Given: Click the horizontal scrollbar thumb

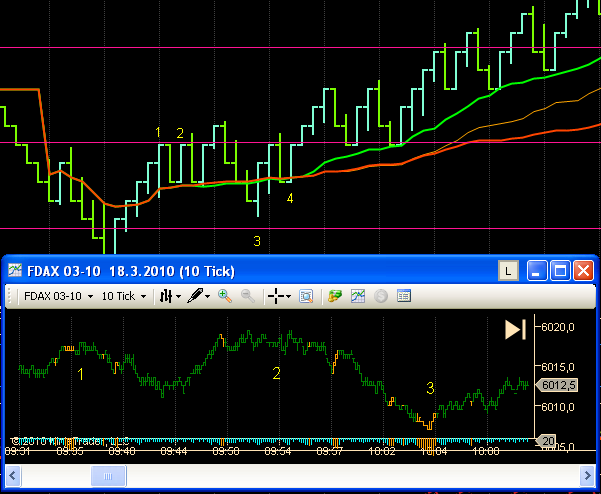Looking at the screenshot, I should coord(108,476).
